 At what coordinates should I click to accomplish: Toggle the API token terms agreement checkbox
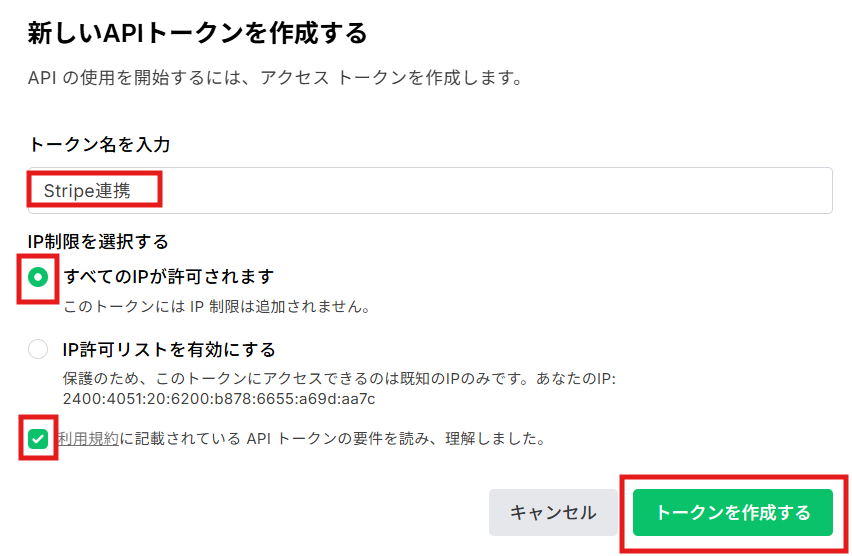(38, 439)
